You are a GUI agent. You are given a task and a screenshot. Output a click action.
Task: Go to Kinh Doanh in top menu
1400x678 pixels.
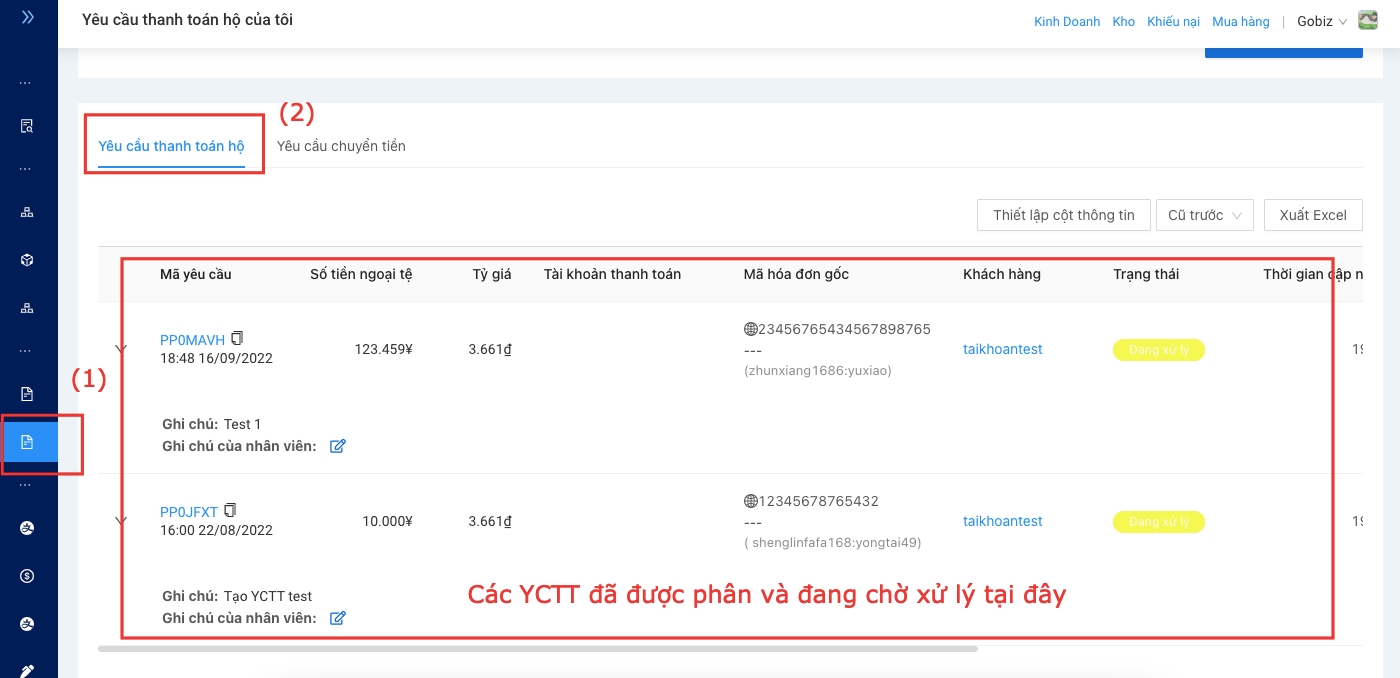1066,21
